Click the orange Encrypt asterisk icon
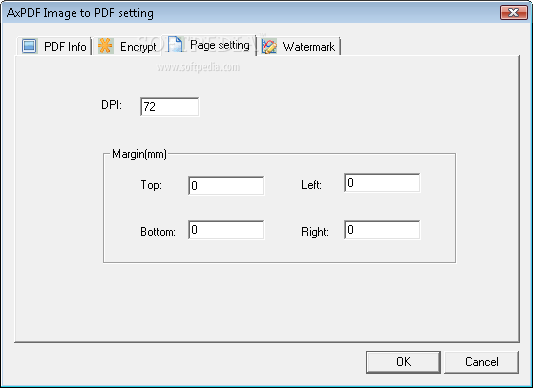The height and width of the screenshot is (388, 533). click(105, 46)
